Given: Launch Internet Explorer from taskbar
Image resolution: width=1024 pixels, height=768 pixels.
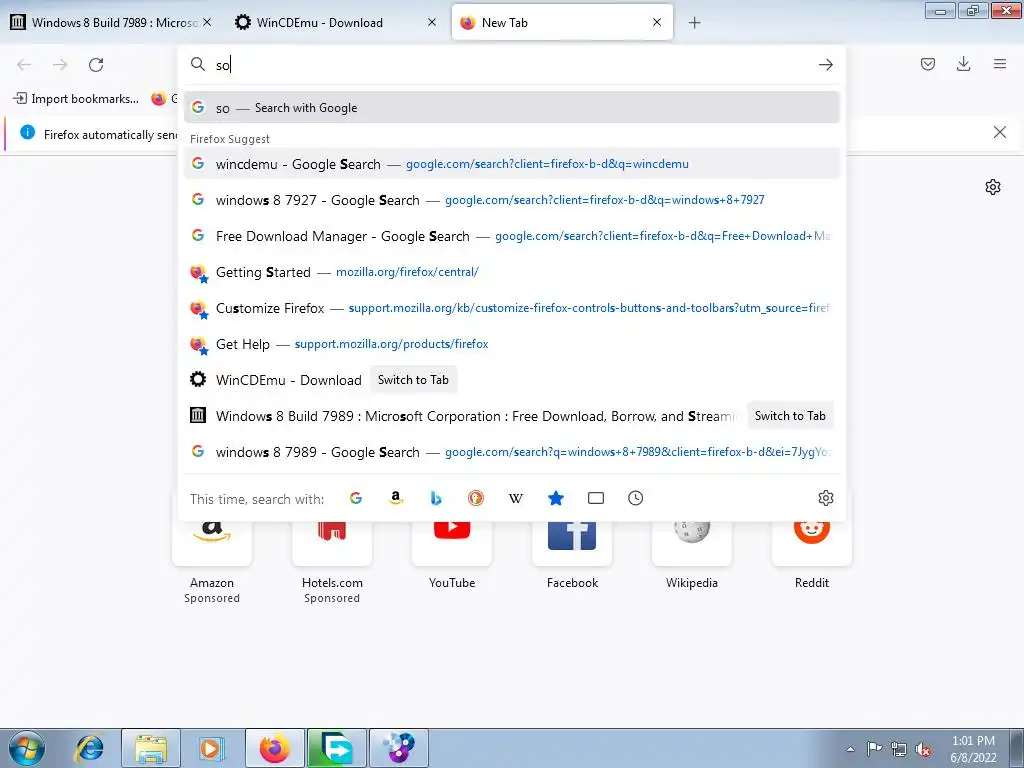Looking at the screenshot, I should (90, 748).
